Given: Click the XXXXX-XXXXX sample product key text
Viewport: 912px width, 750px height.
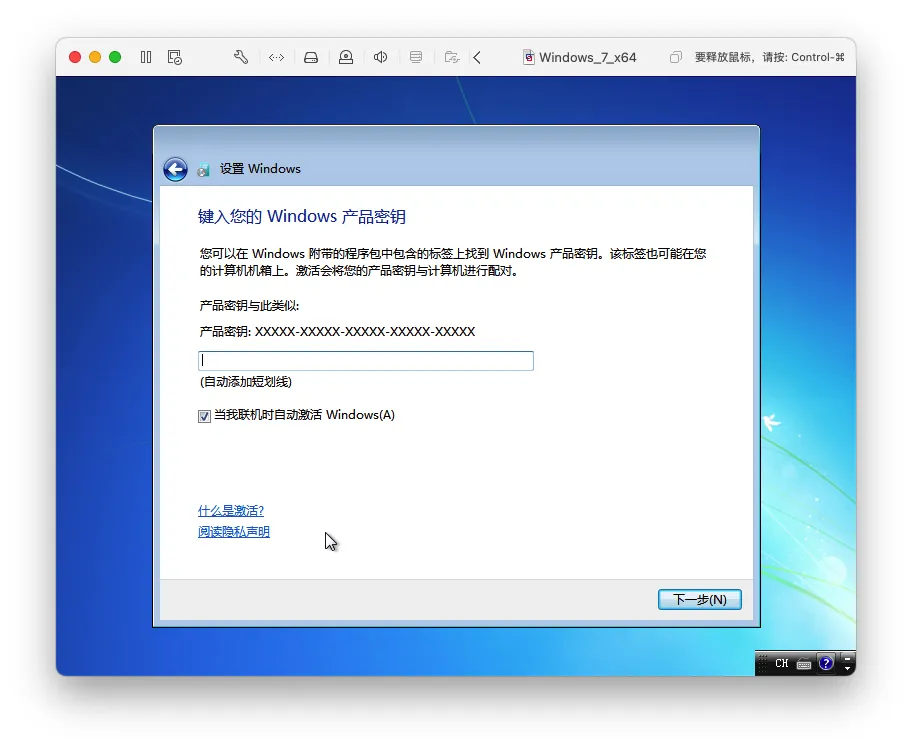Looking at the screenshot, I should click(365, 332).
